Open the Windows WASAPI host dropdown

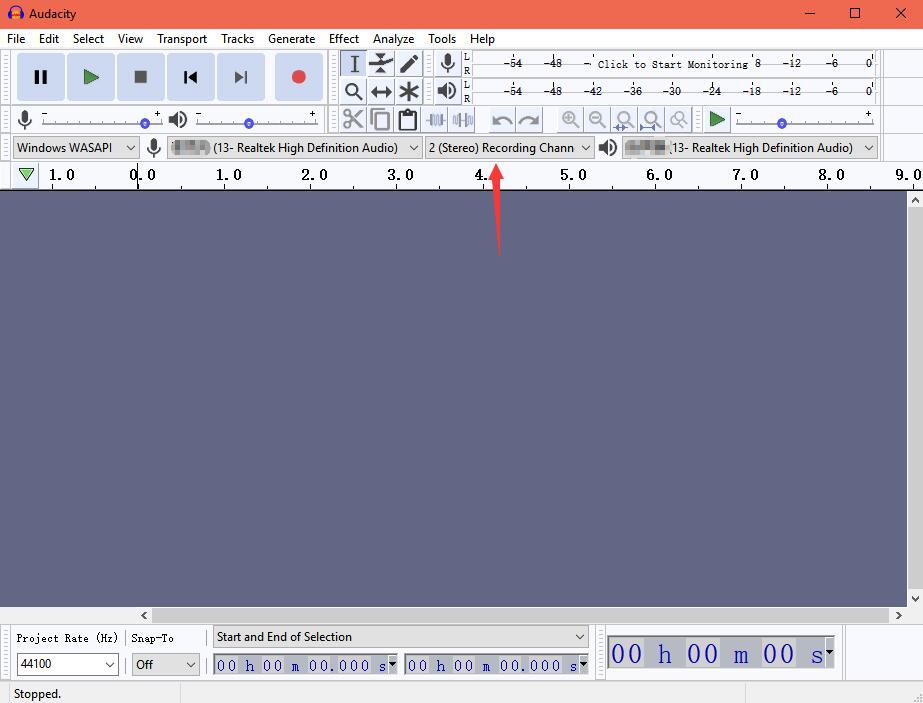[x=76, y=148]
